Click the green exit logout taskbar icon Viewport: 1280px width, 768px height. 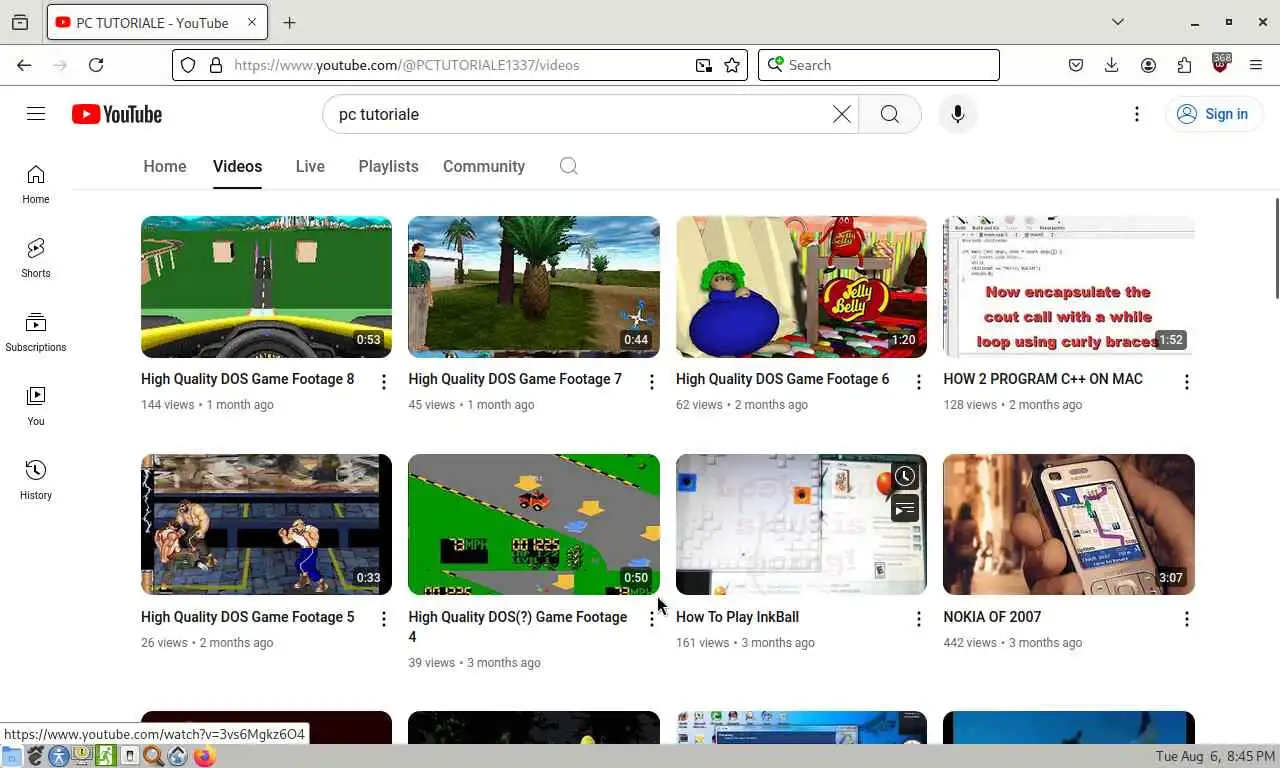(x=106, y=757)
